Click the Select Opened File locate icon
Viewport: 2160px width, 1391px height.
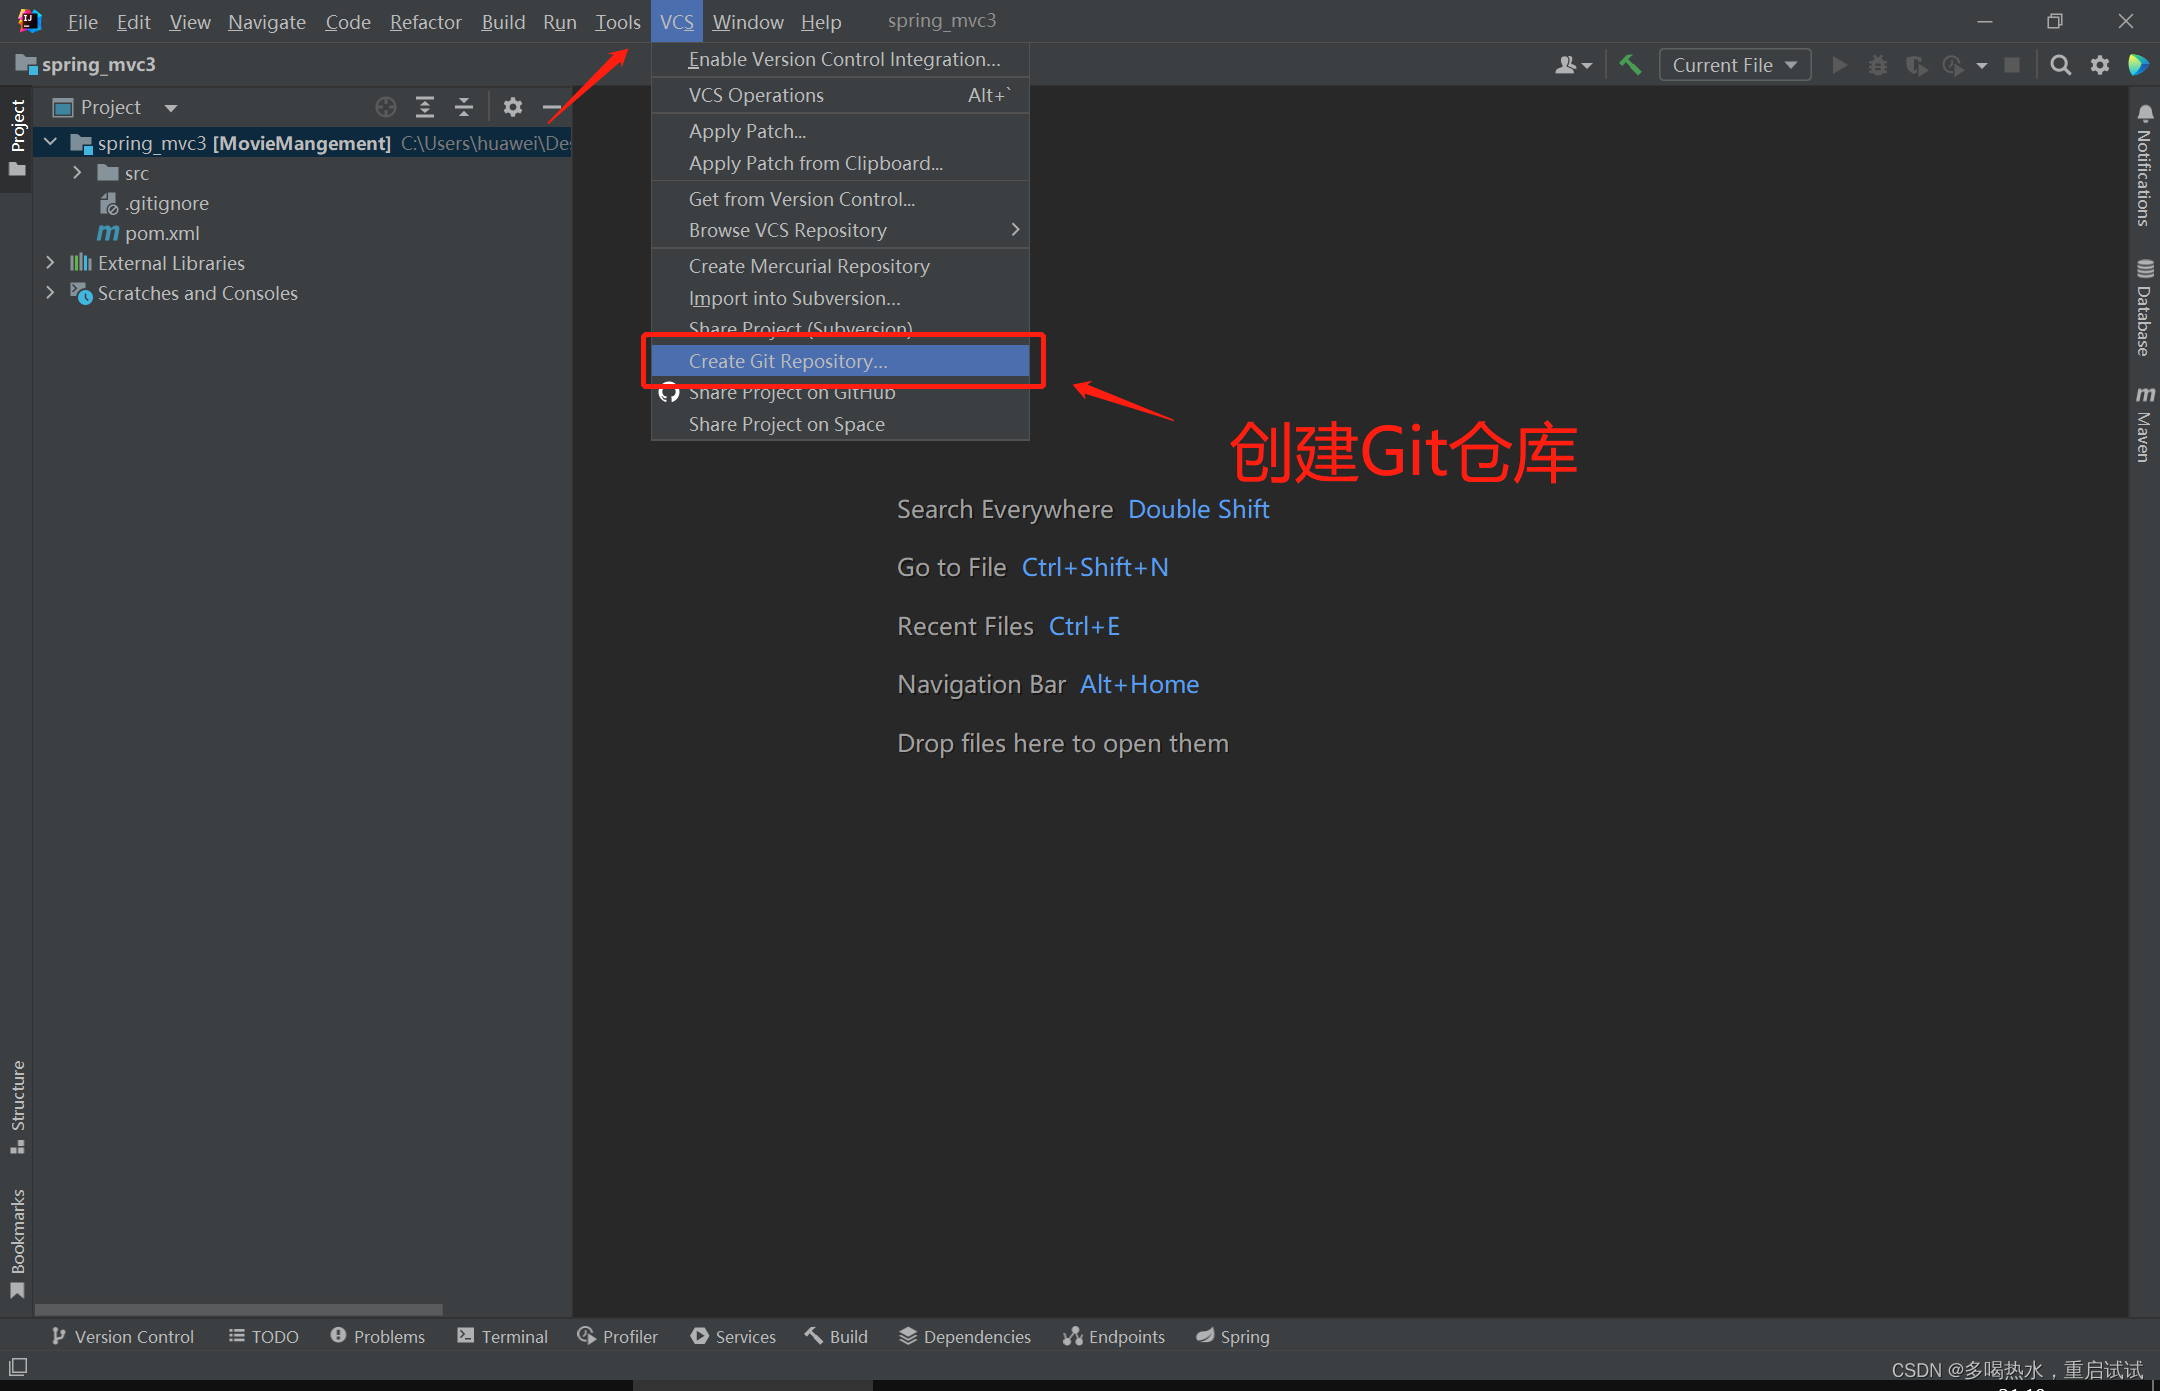tap(386, 107)
